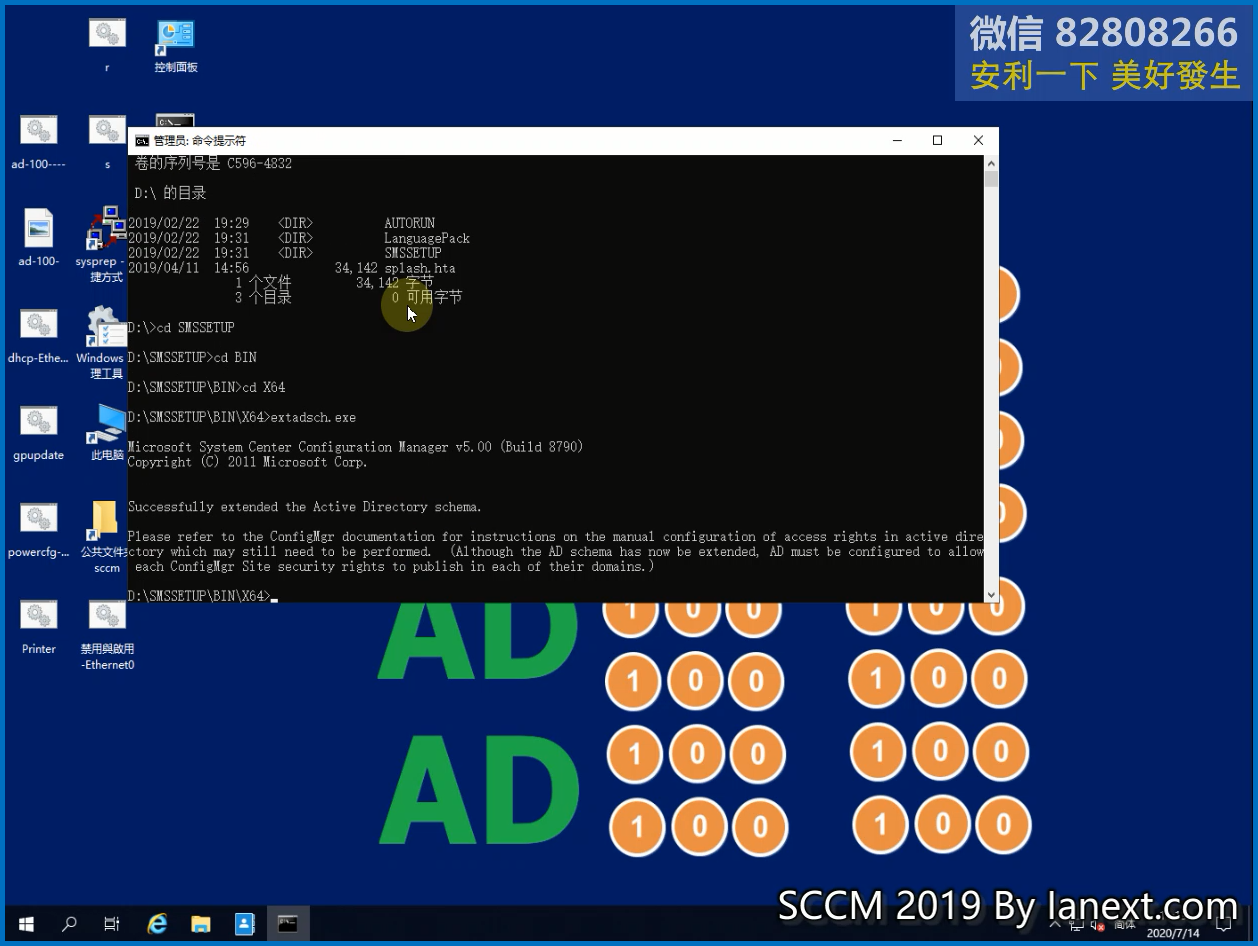
Task: Click the "Successfully extended the Active Directory schema." line
Action: click(x=305, y=507)
